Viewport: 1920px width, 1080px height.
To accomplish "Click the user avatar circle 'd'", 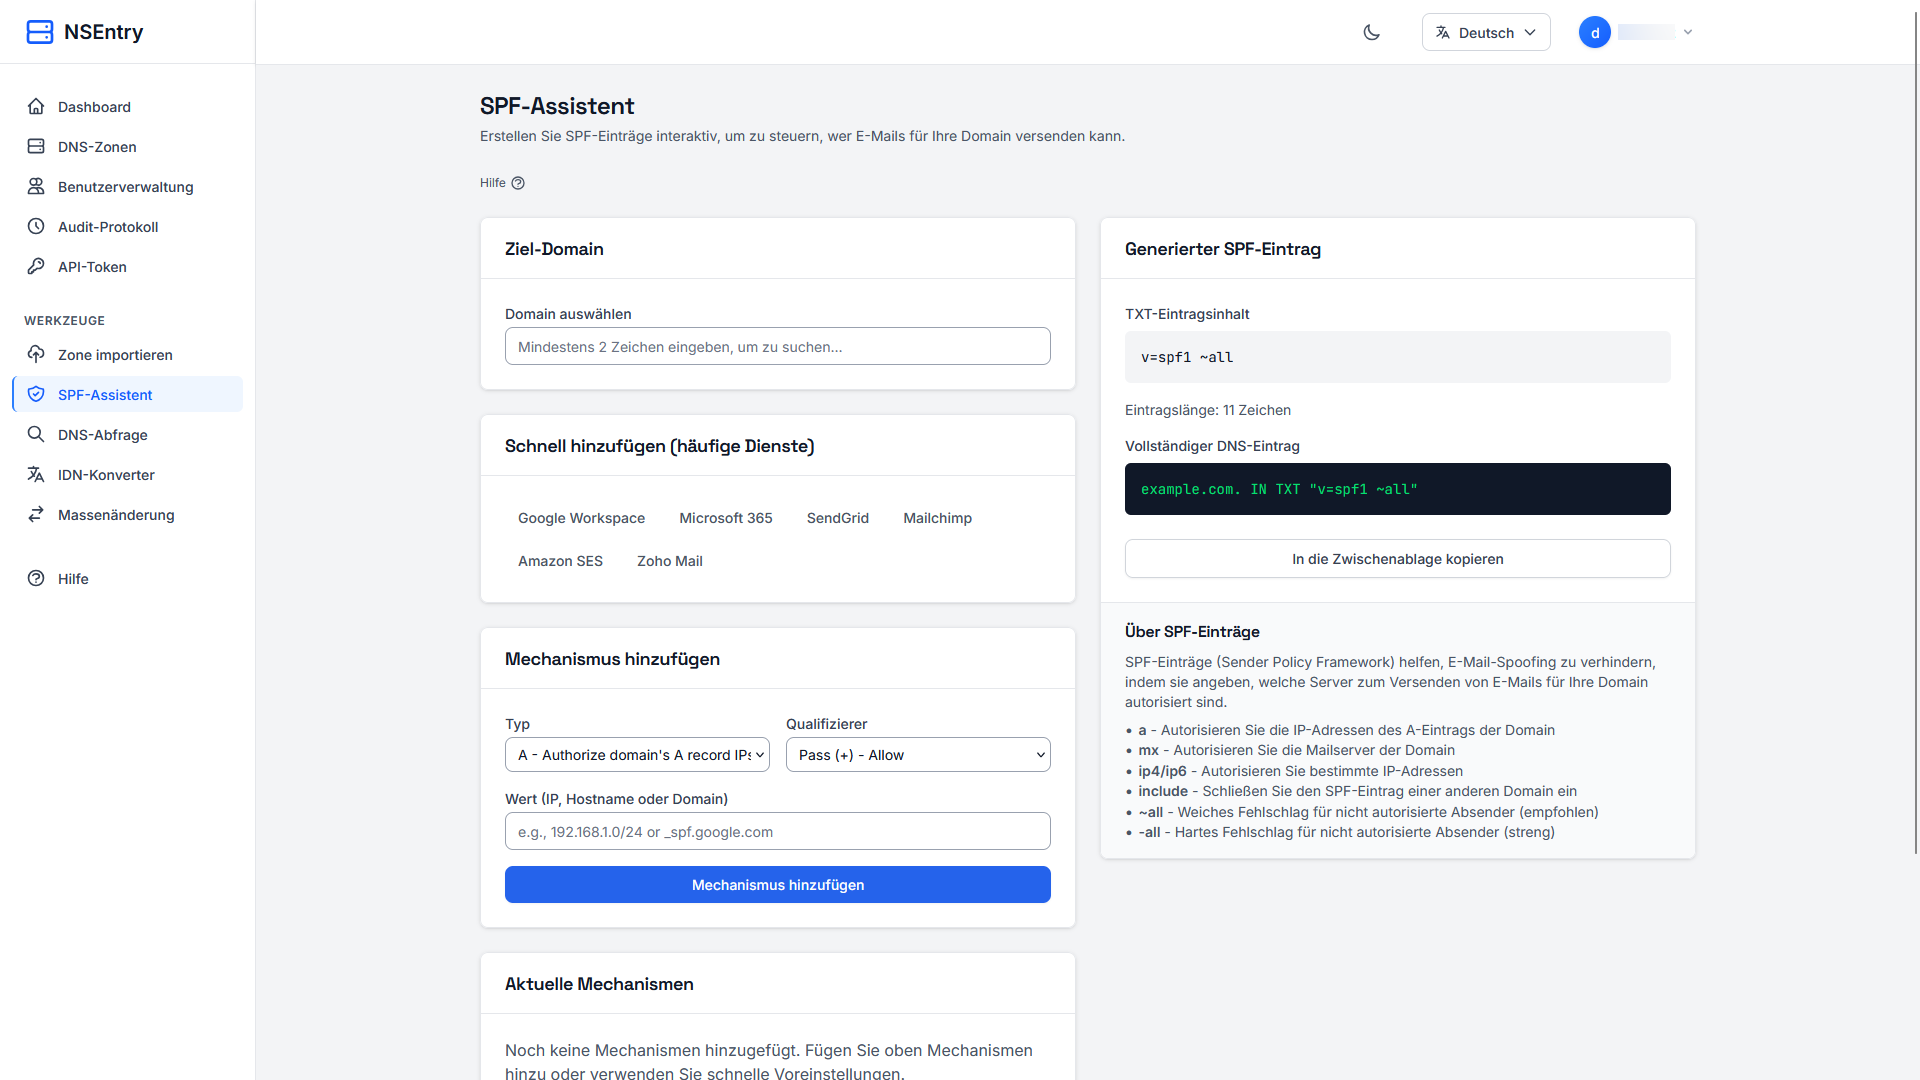I will (x=1595, y=32).
